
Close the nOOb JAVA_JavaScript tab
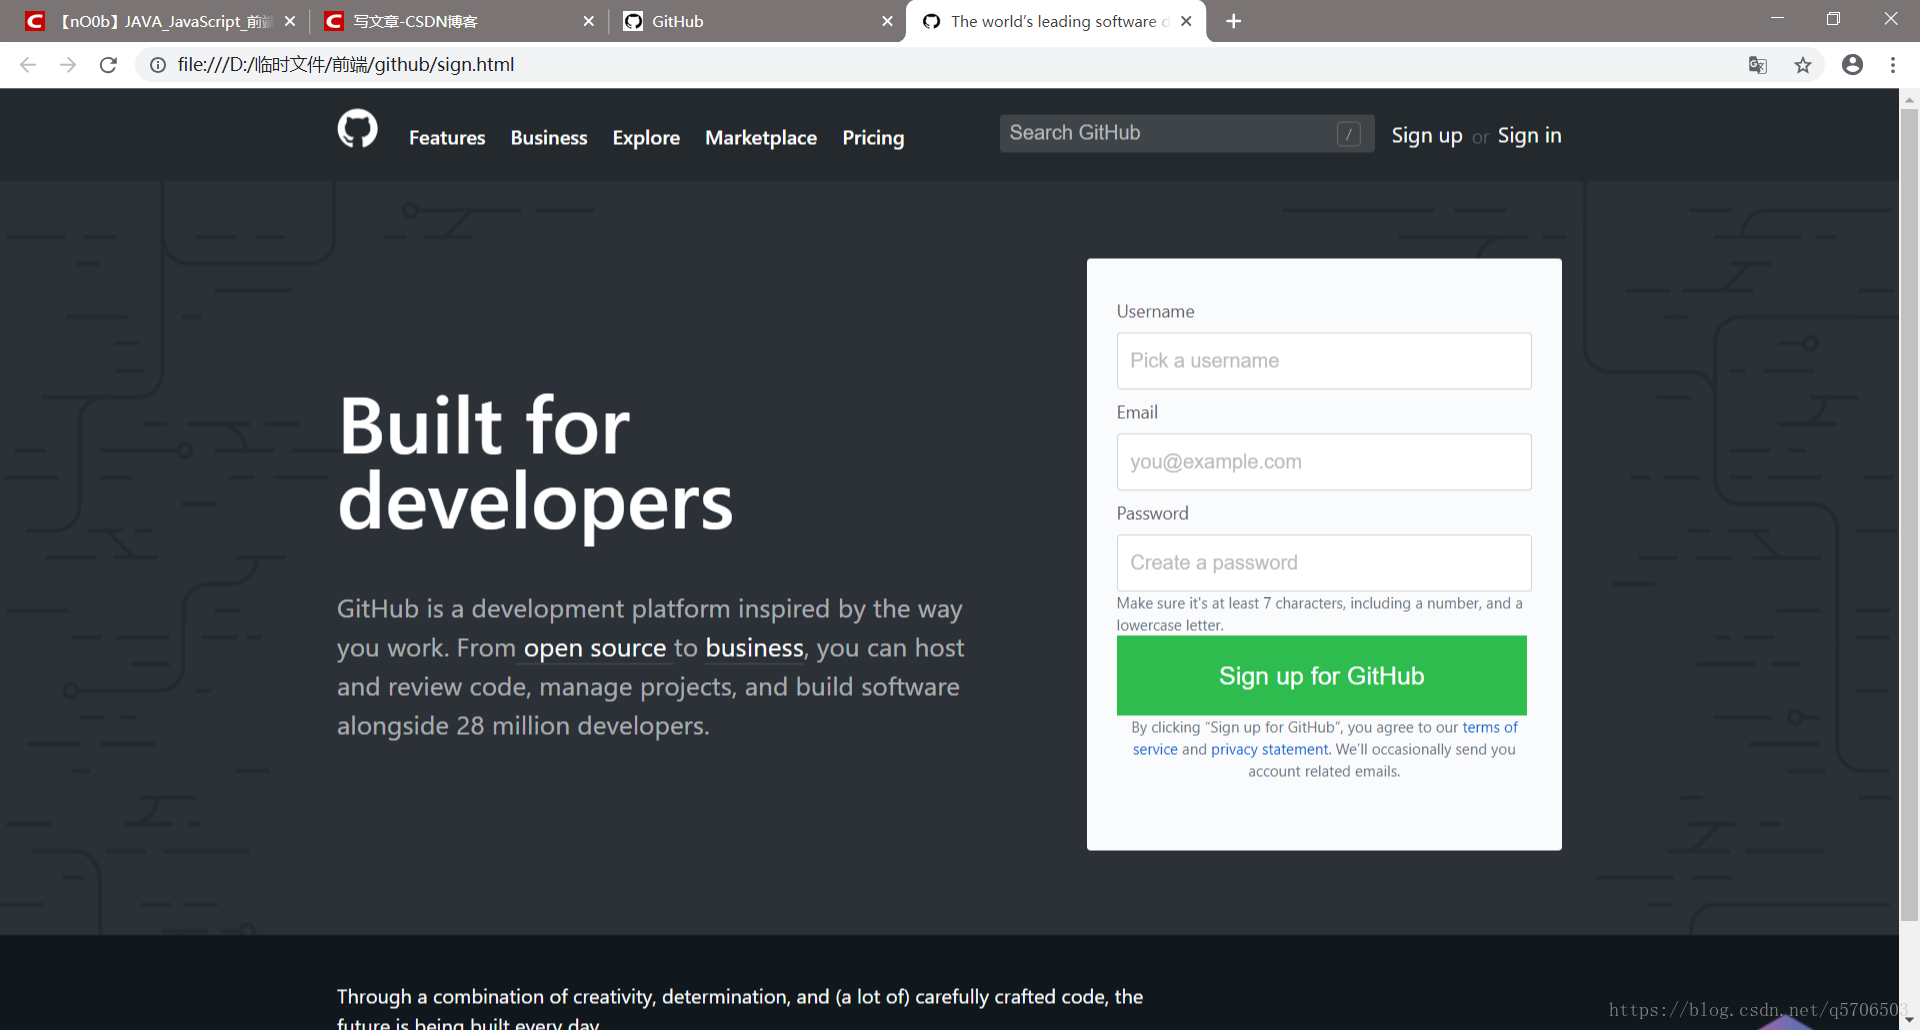pyautogui.click(x=290, y=21)
